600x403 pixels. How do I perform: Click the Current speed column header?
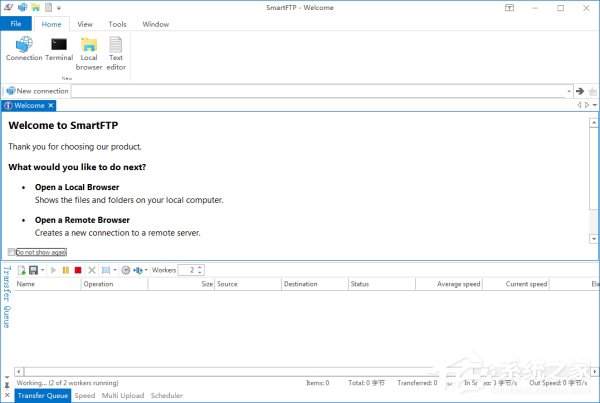pos(516,284)
